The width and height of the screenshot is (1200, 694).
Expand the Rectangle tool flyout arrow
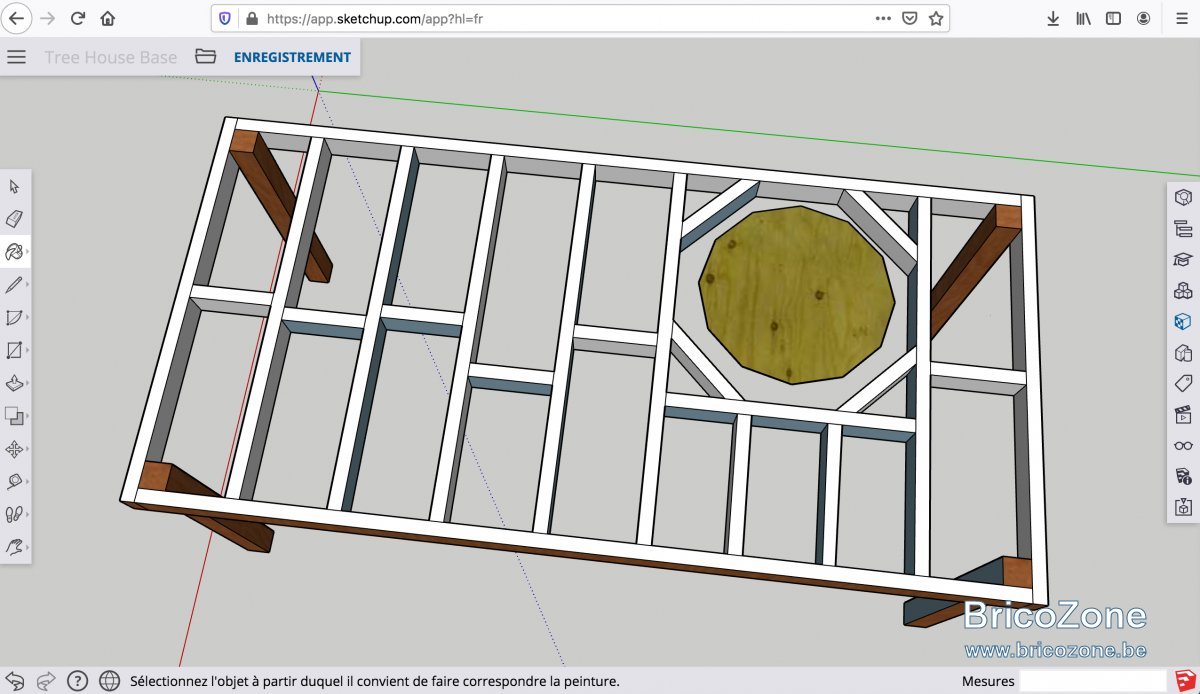(x=28, y=350)
